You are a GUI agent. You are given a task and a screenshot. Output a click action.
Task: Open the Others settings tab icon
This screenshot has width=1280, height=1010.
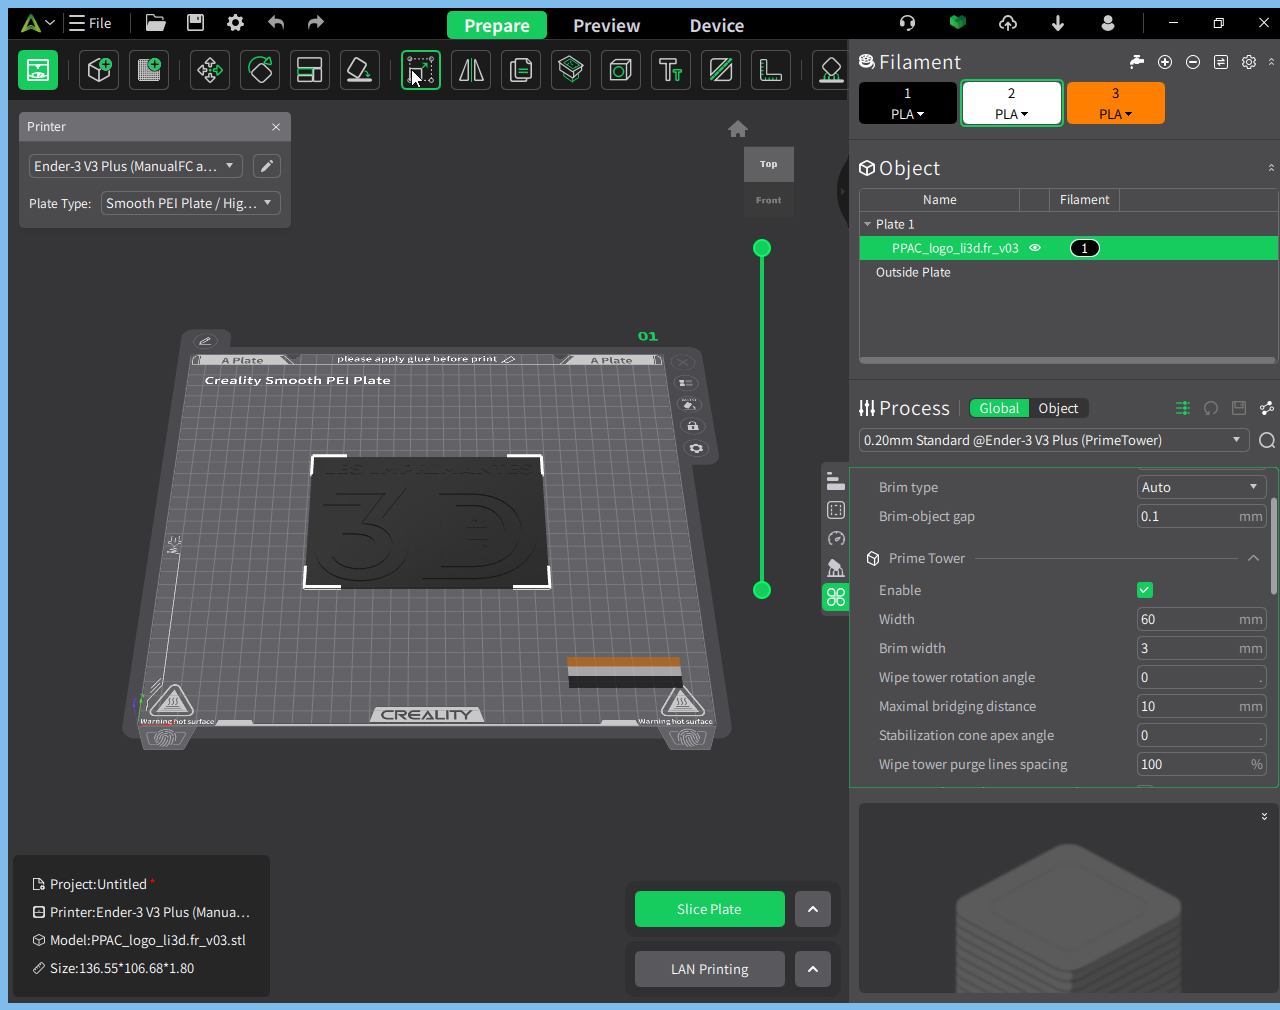[x=836, y=597]
